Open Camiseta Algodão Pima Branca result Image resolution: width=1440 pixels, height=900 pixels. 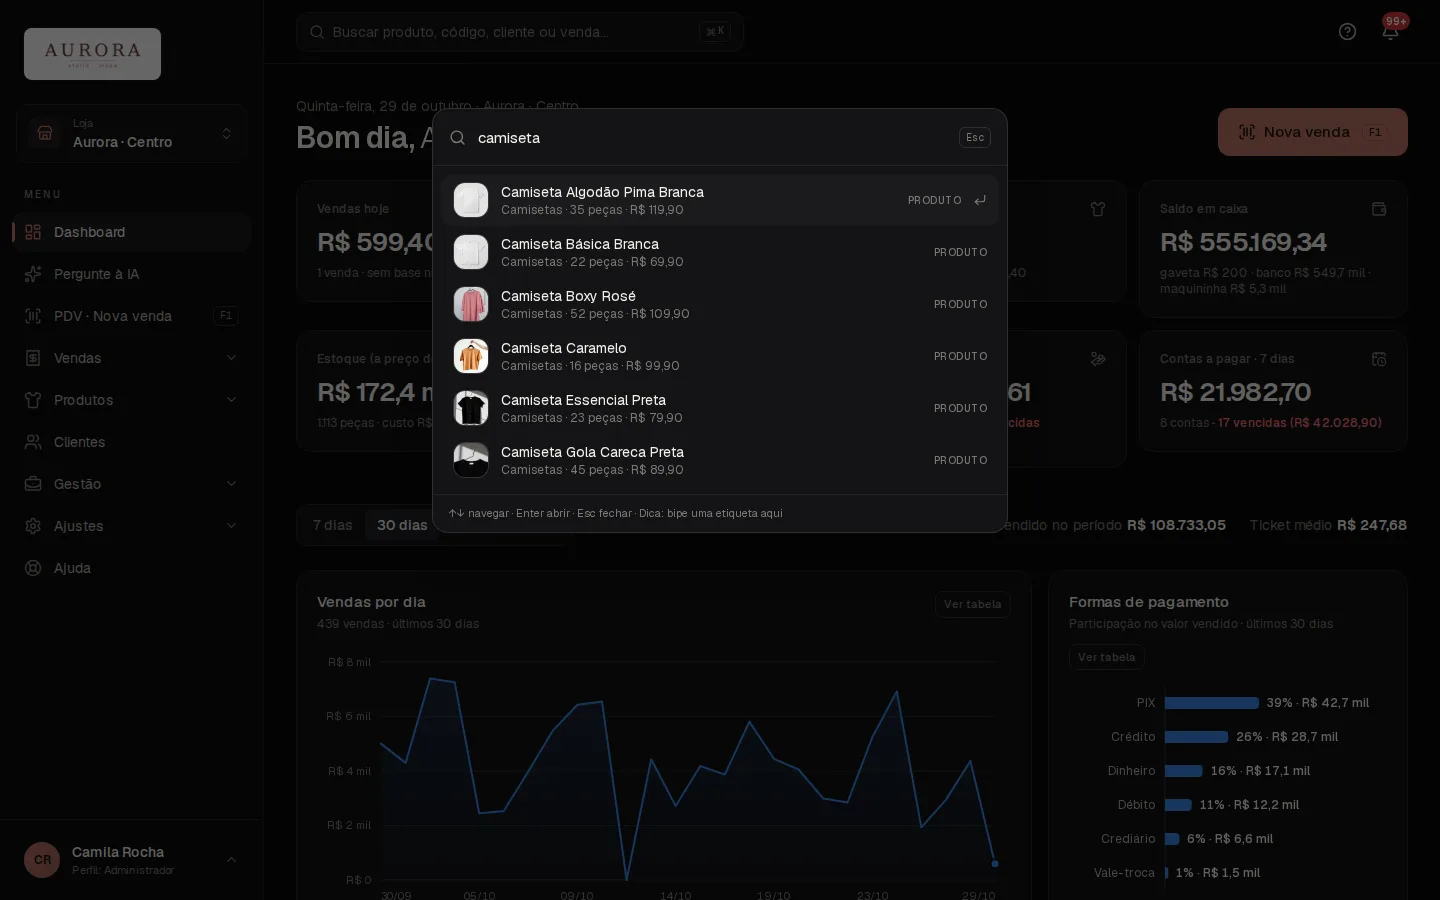coord(720,200)
